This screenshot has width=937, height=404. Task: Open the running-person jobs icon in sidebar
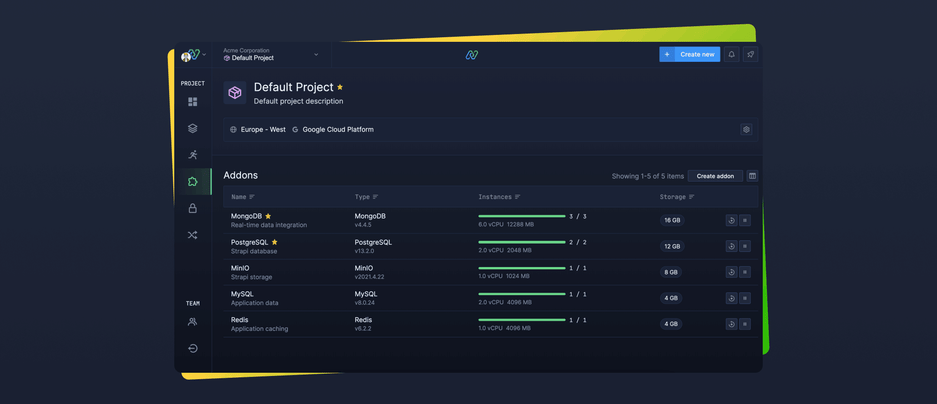point(192,155)
